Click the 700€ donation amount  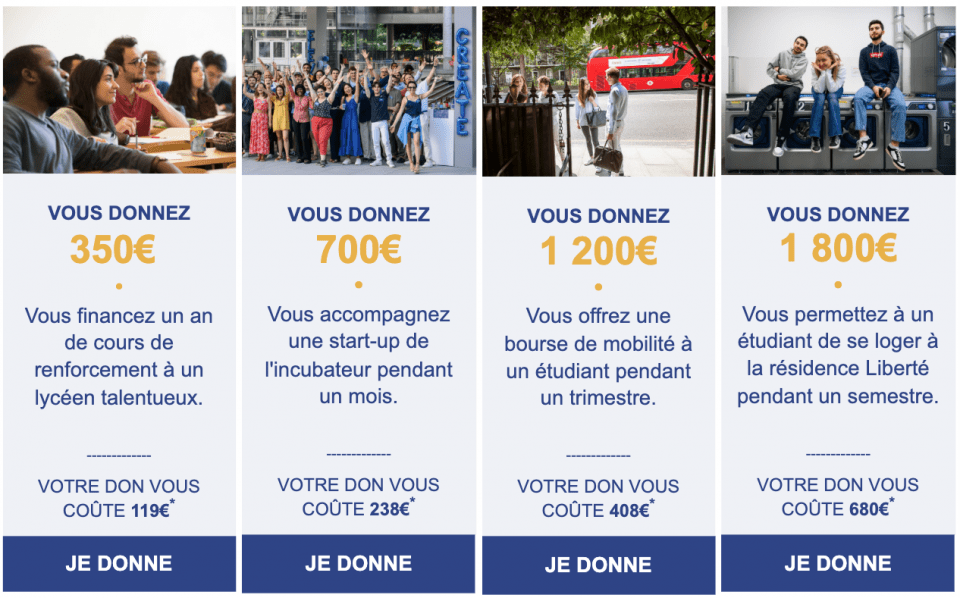pos(358,249)
